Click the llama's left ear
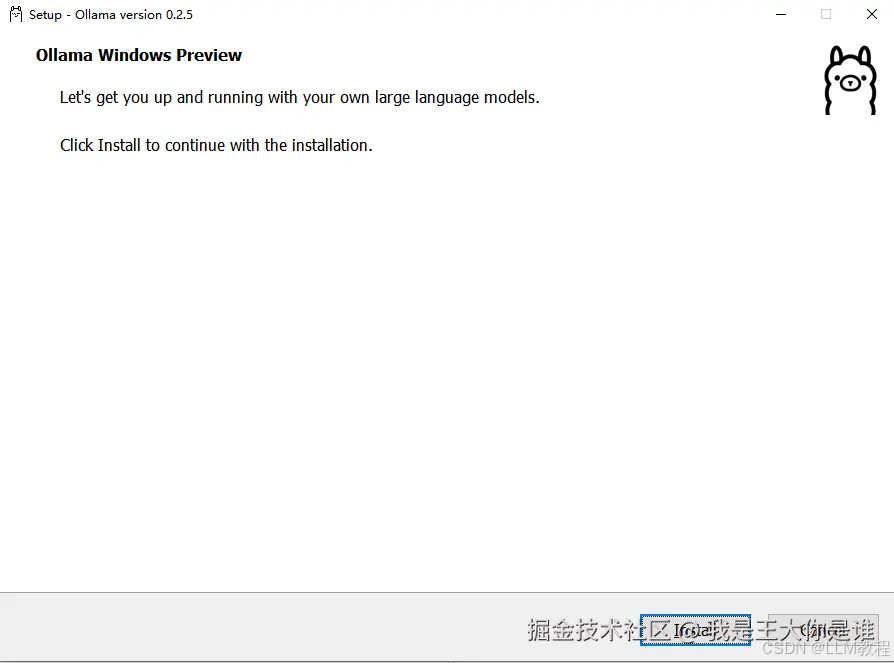 pyautogui.click(x=835, y=55)
